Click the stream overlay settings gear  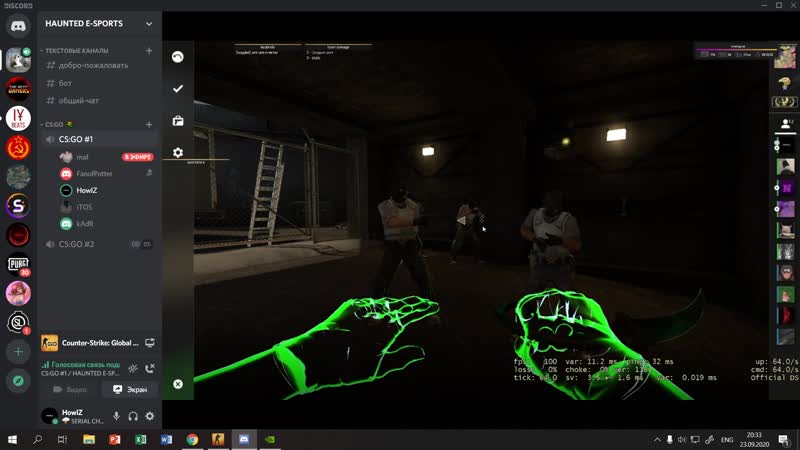pos(178,153)
